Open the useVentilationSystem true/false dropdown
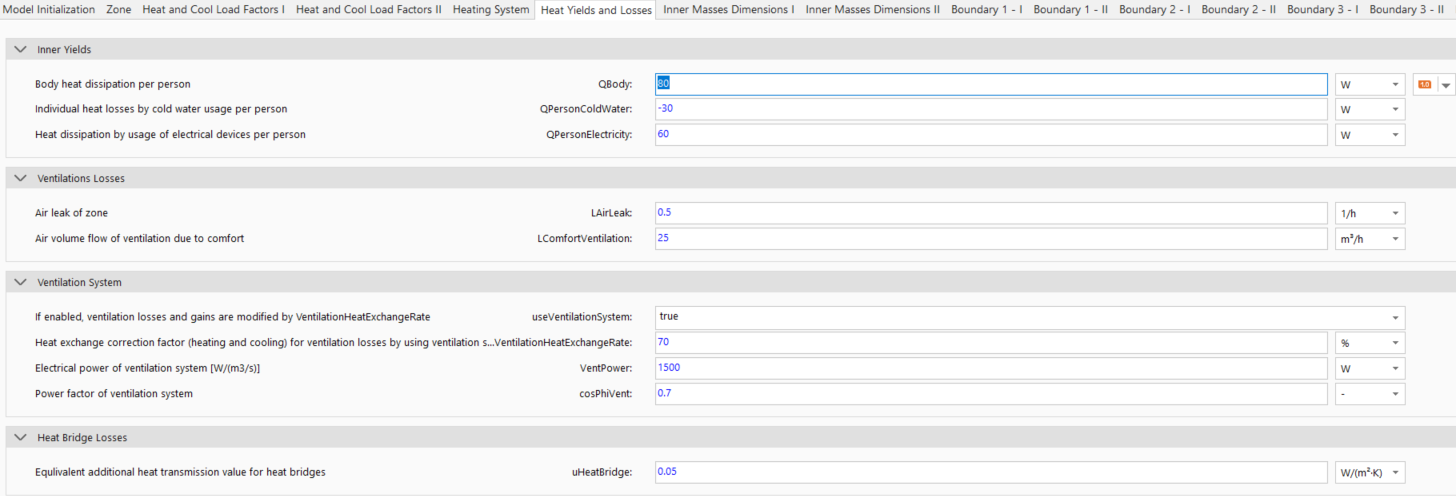Image resolution: width=1456 pixels, height=496 pixels. tap(1030, 317)
